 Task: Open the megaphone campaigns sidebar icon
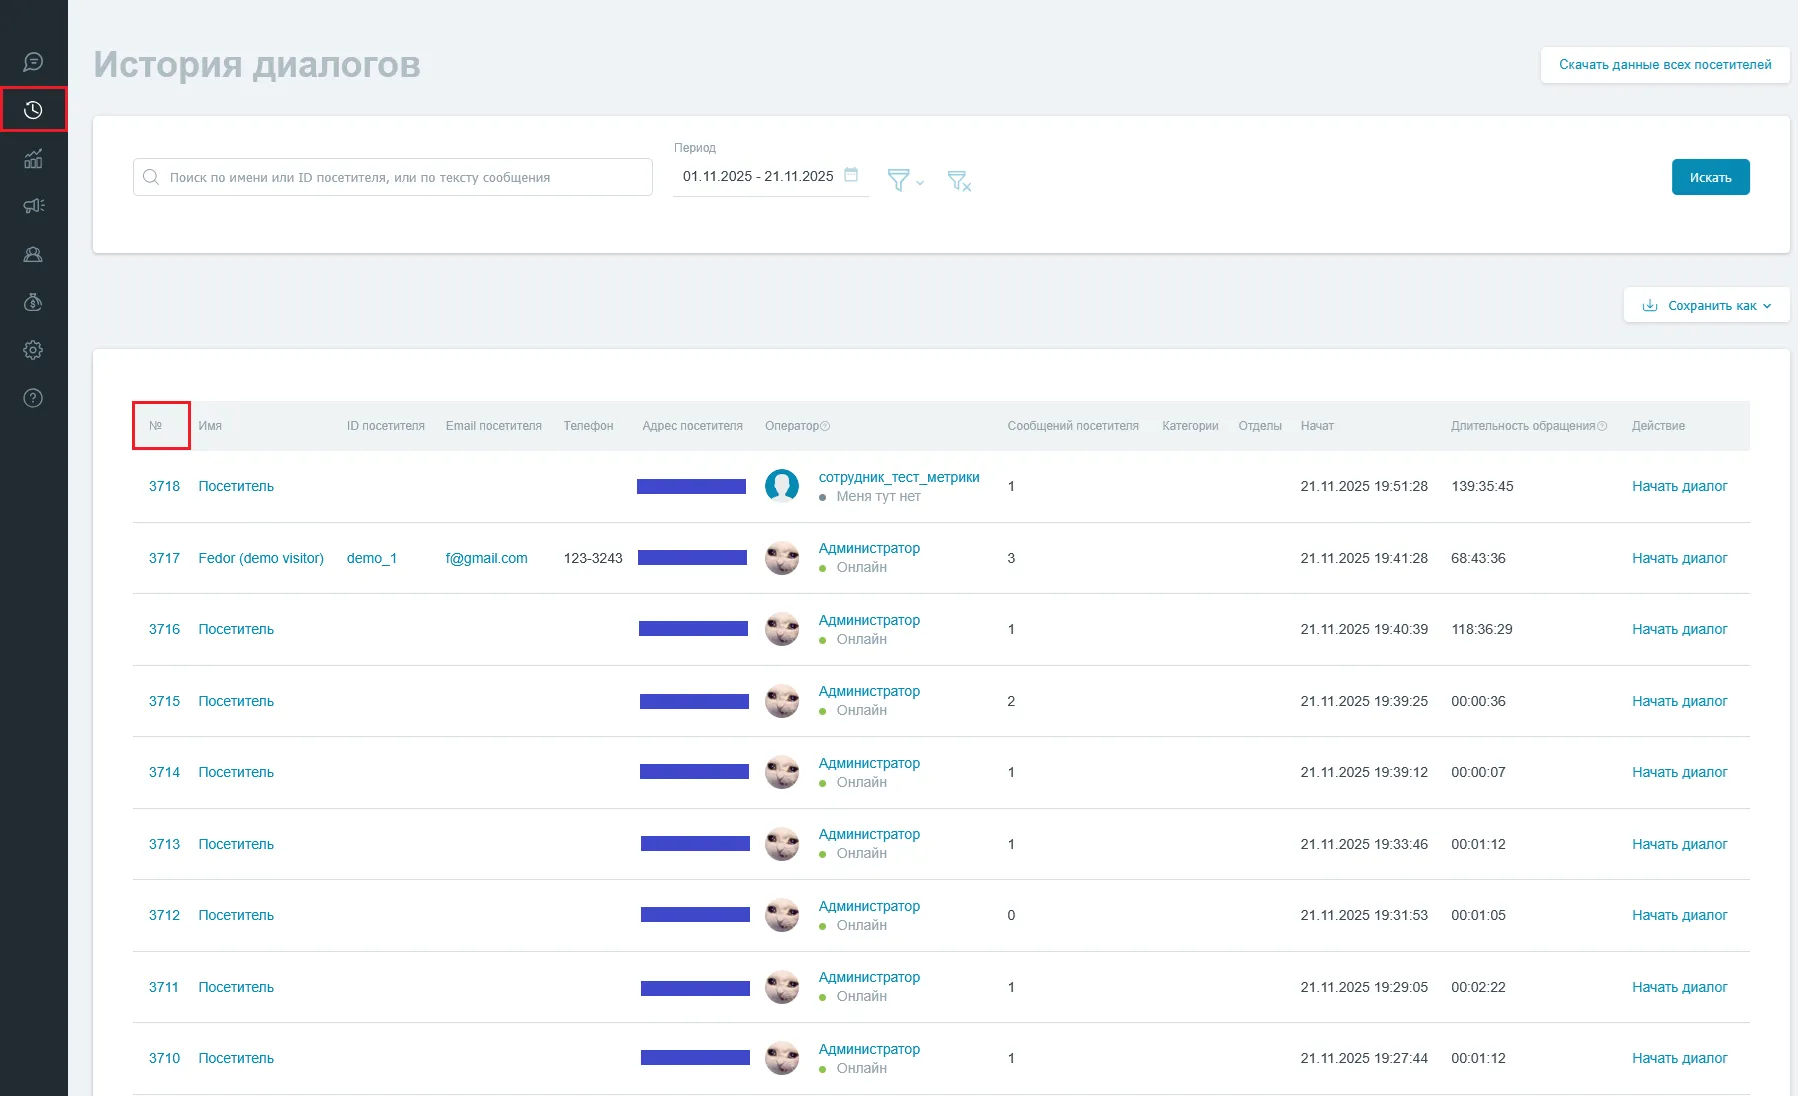click(33, 206)
